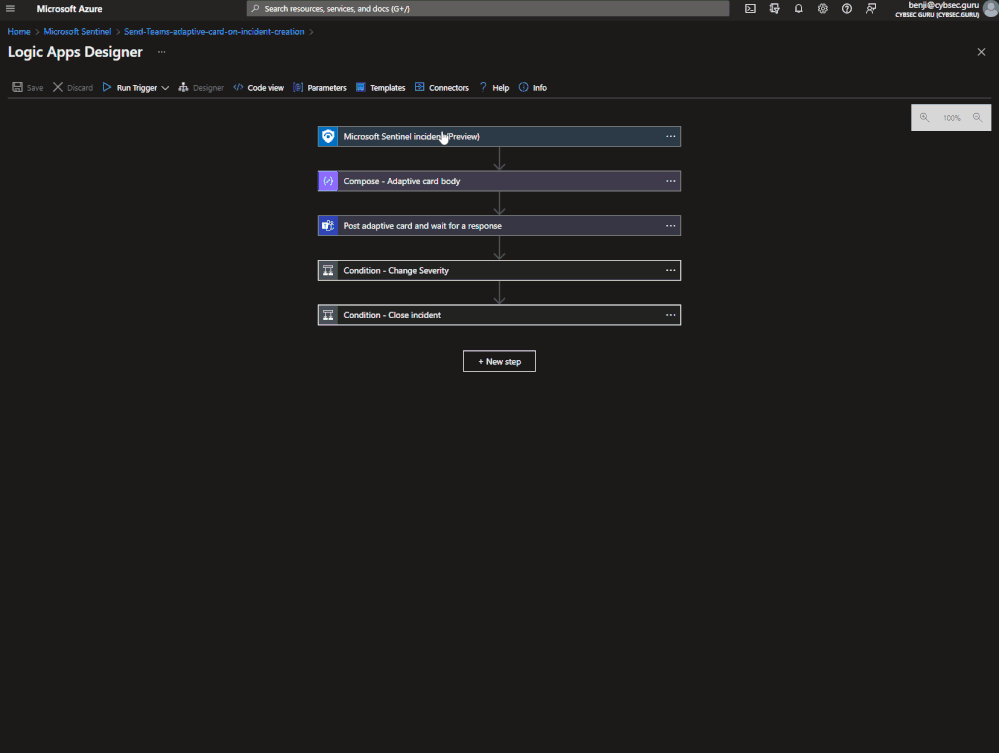Switch to Code view

[x=259, y=88]
